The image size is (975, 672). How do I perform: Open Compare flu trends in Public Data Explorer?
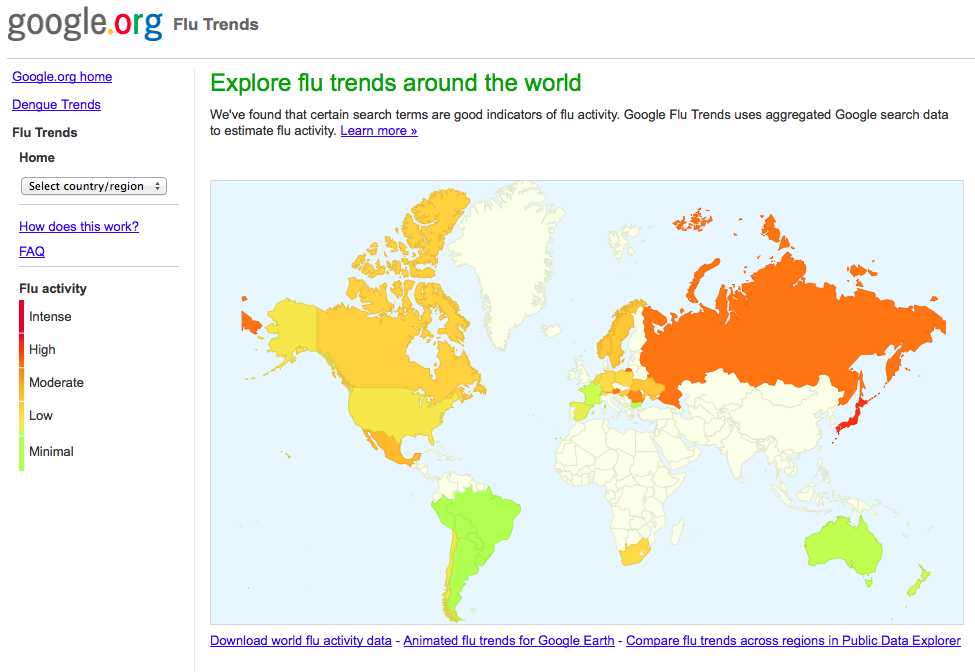point(793,640)
